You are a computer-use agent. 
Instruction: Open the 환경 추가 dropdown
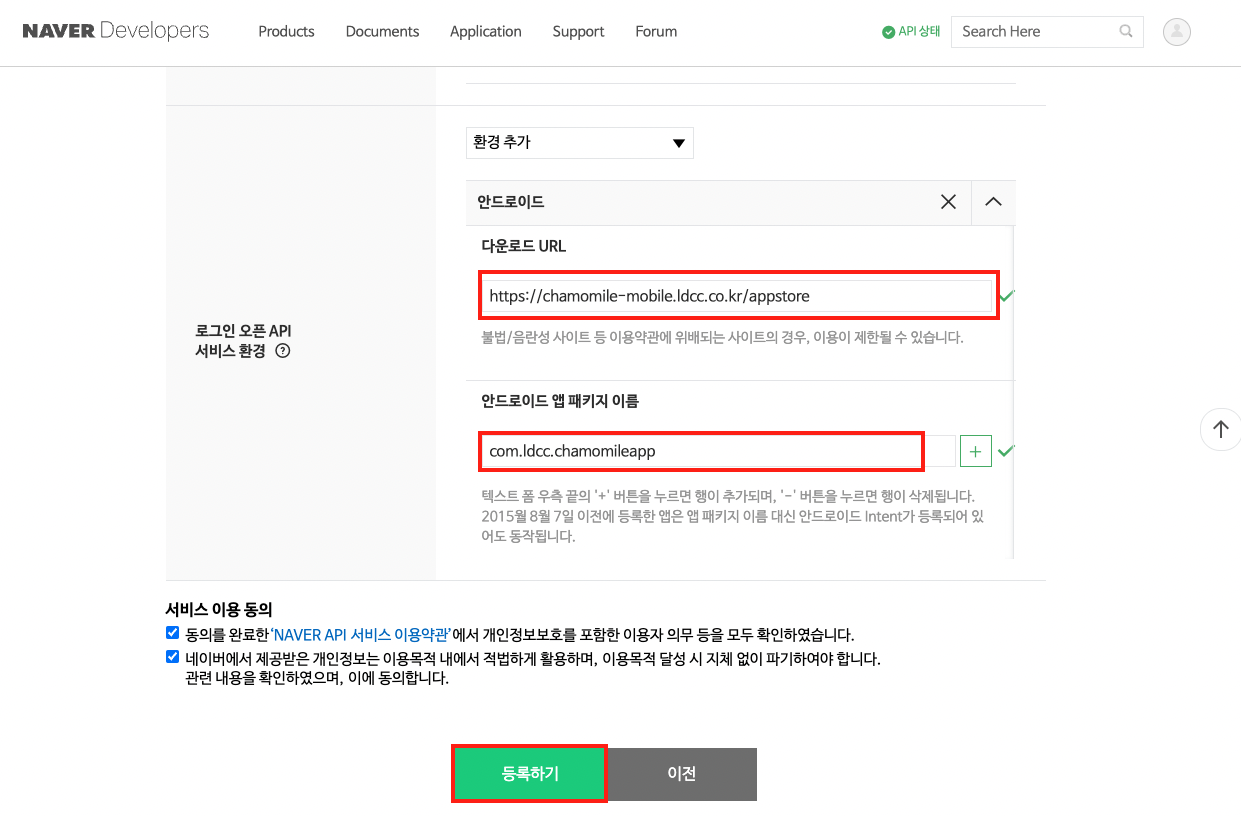(579, 143)
